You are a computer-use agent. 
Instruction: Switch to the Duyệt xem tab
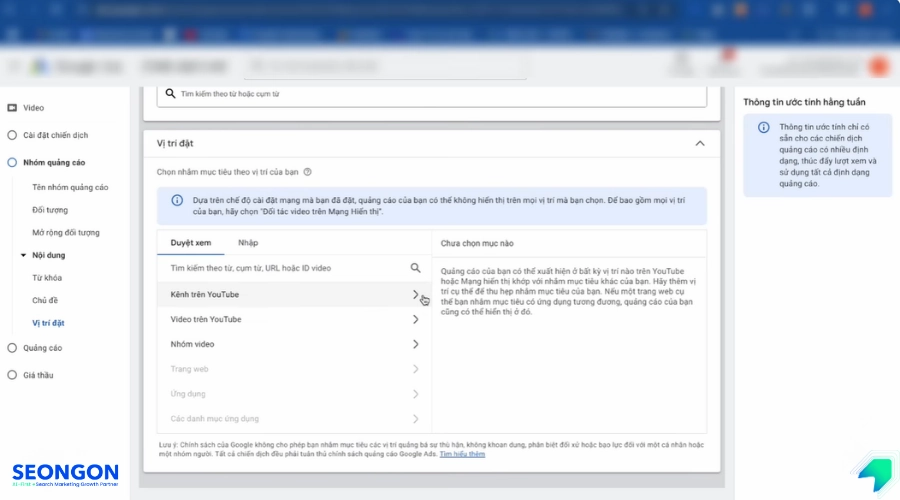coord(191,243)
